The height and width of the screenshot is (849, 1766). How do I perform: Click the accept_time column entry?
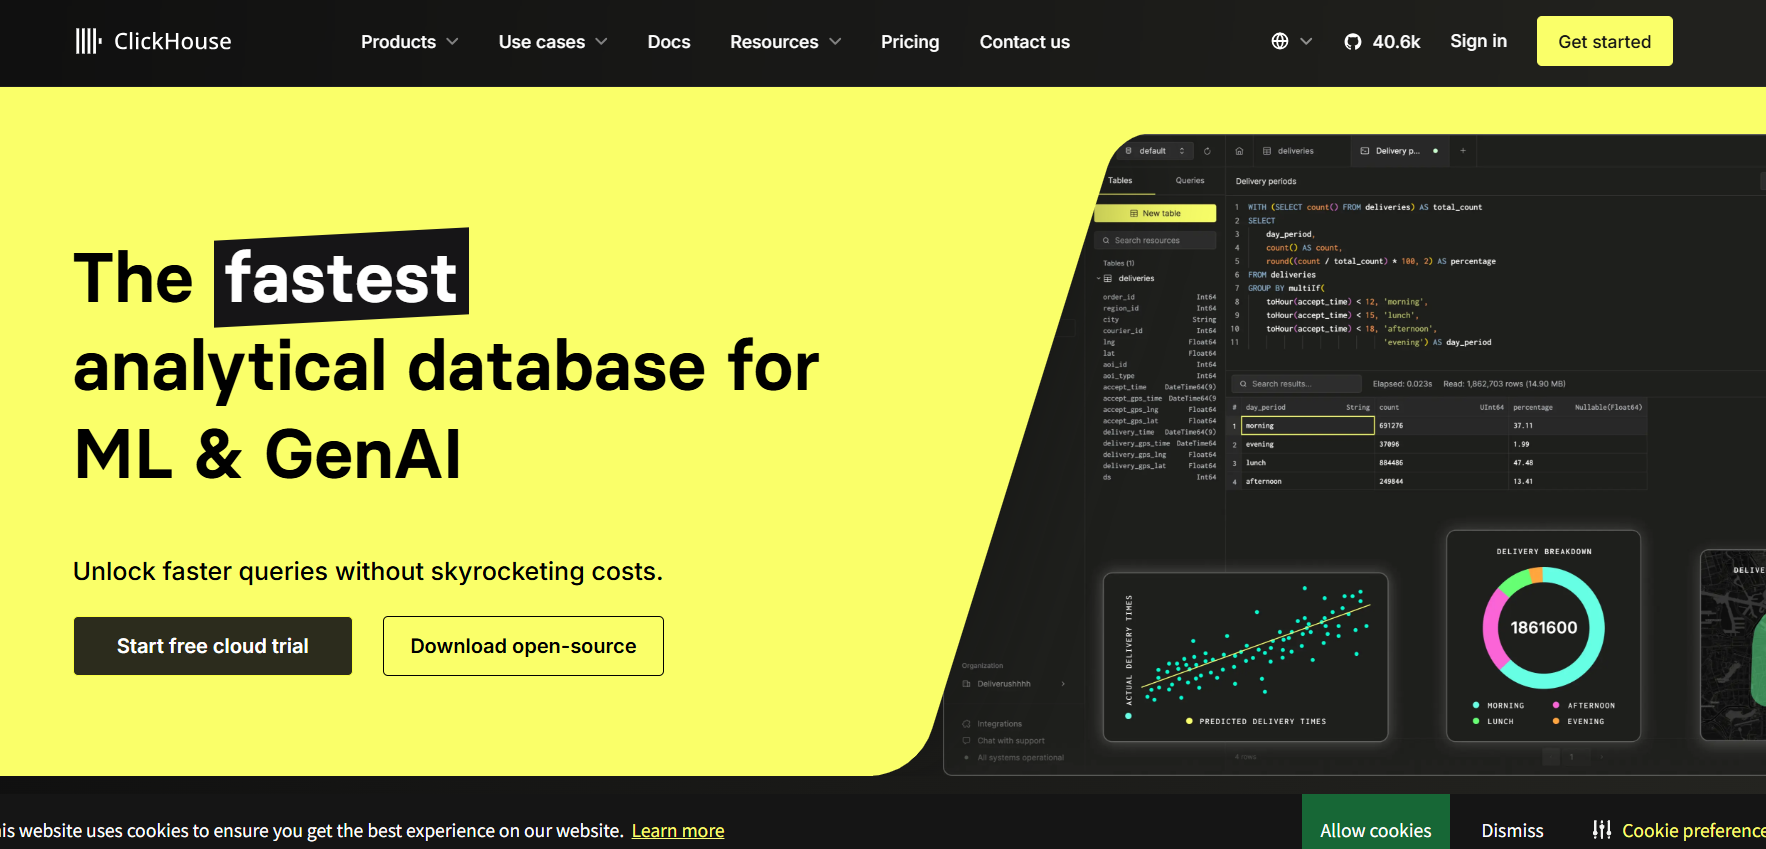pyautogui.click(x=1159, y=387)
